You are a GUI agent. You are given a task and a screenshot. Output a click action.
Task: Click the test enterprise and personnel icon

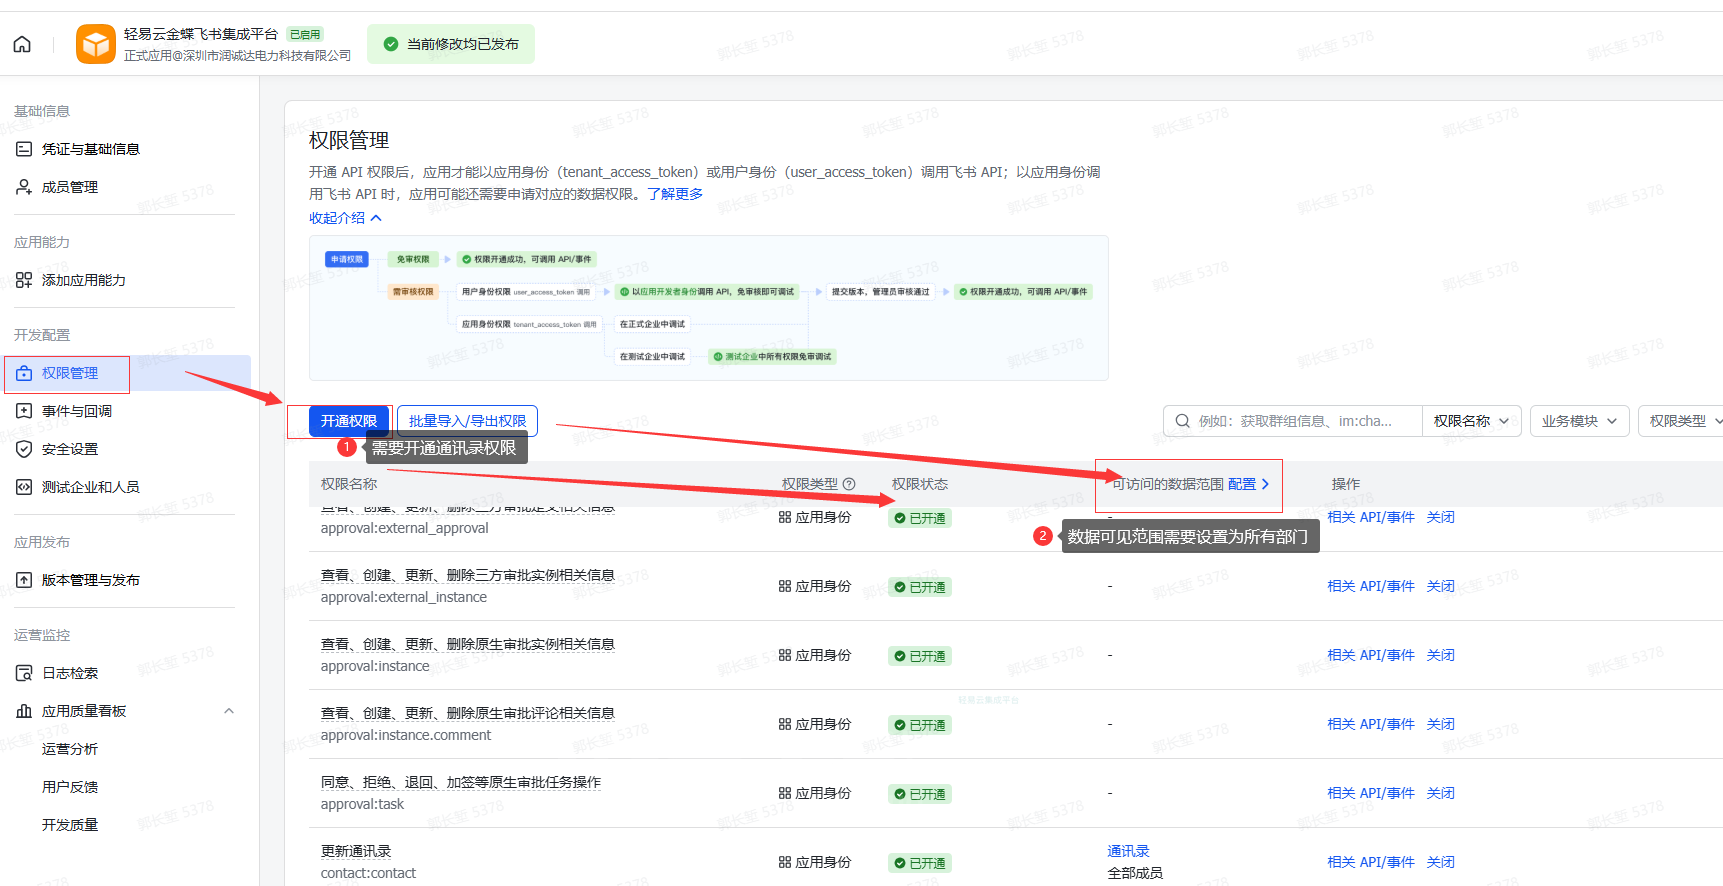pyautogui.click(x=24, y=487)
